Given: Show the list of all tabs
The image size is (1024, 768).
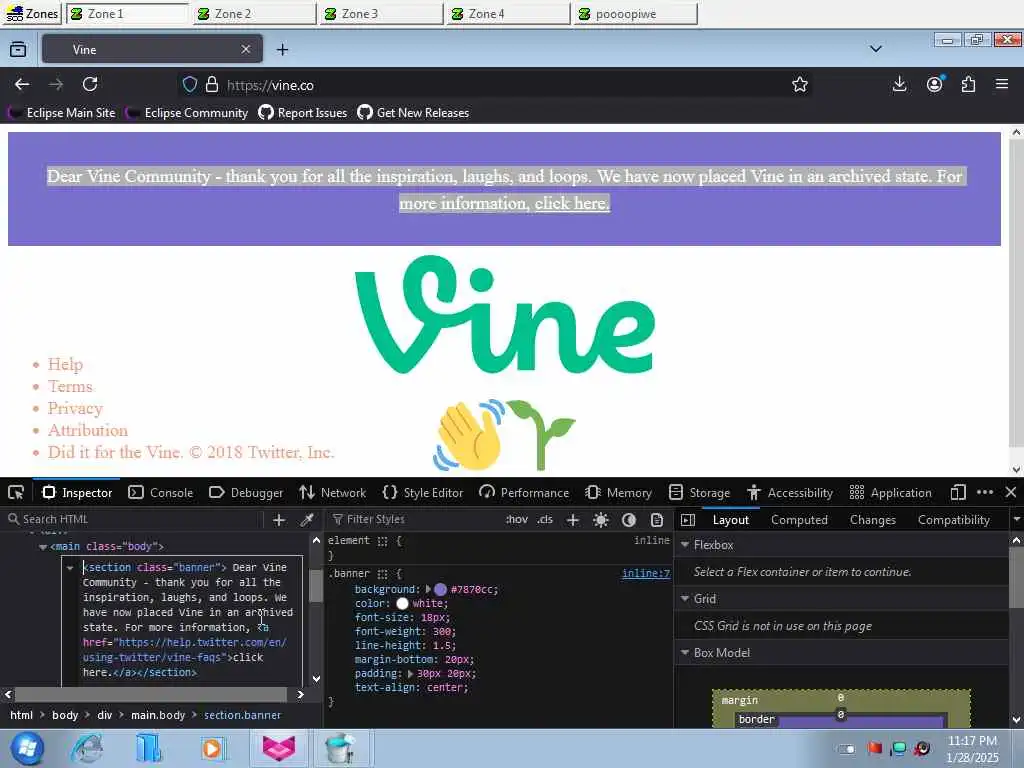Looking at the screenshot, I should (x=876, y=49).
